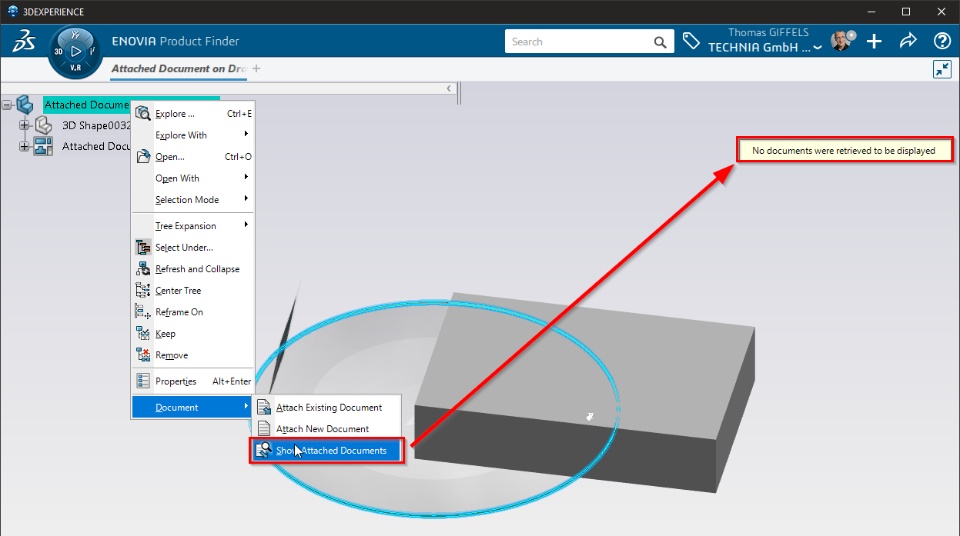Click the Show Attached Documents icon
This screenshot has width=960, height=536.
[264, 450]
